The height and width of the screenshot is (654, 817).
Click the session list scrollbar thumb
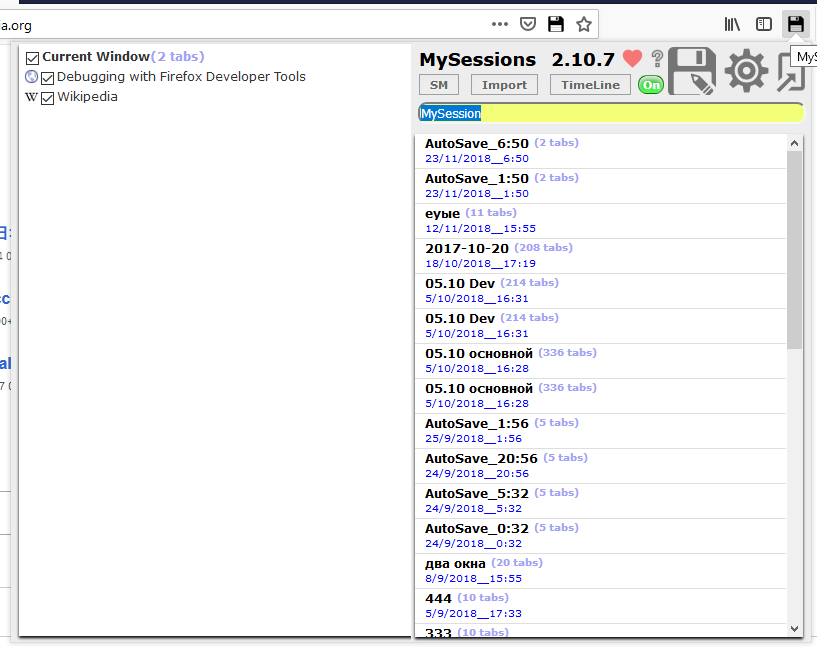pyautogui.click(x=794, y=250)
